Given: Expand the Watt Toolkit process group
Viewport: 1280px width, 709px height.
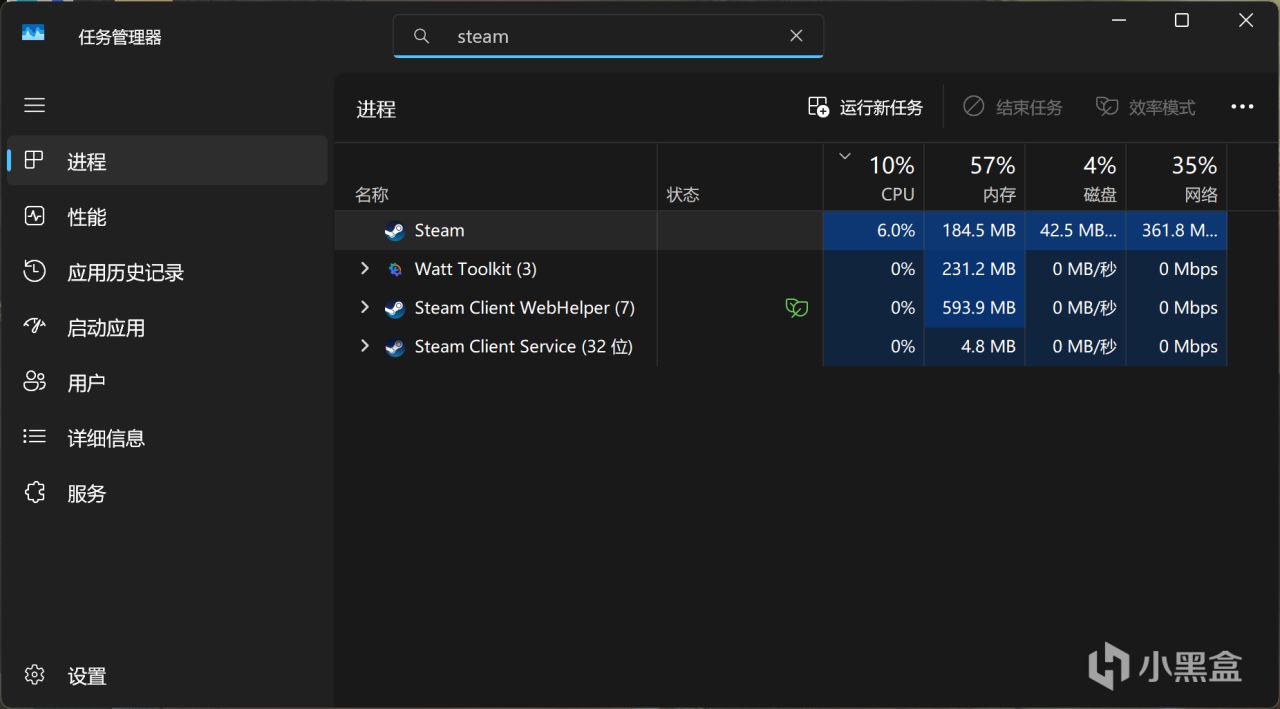Looking at the screenshot, I should click(365, 268).
